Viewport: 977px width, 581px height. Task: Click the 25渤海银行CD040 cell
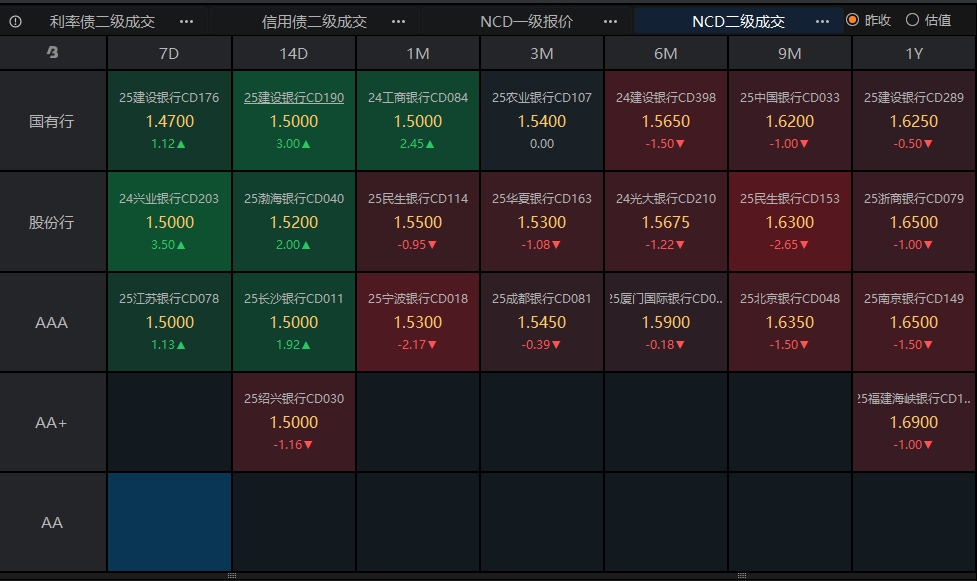293,221
